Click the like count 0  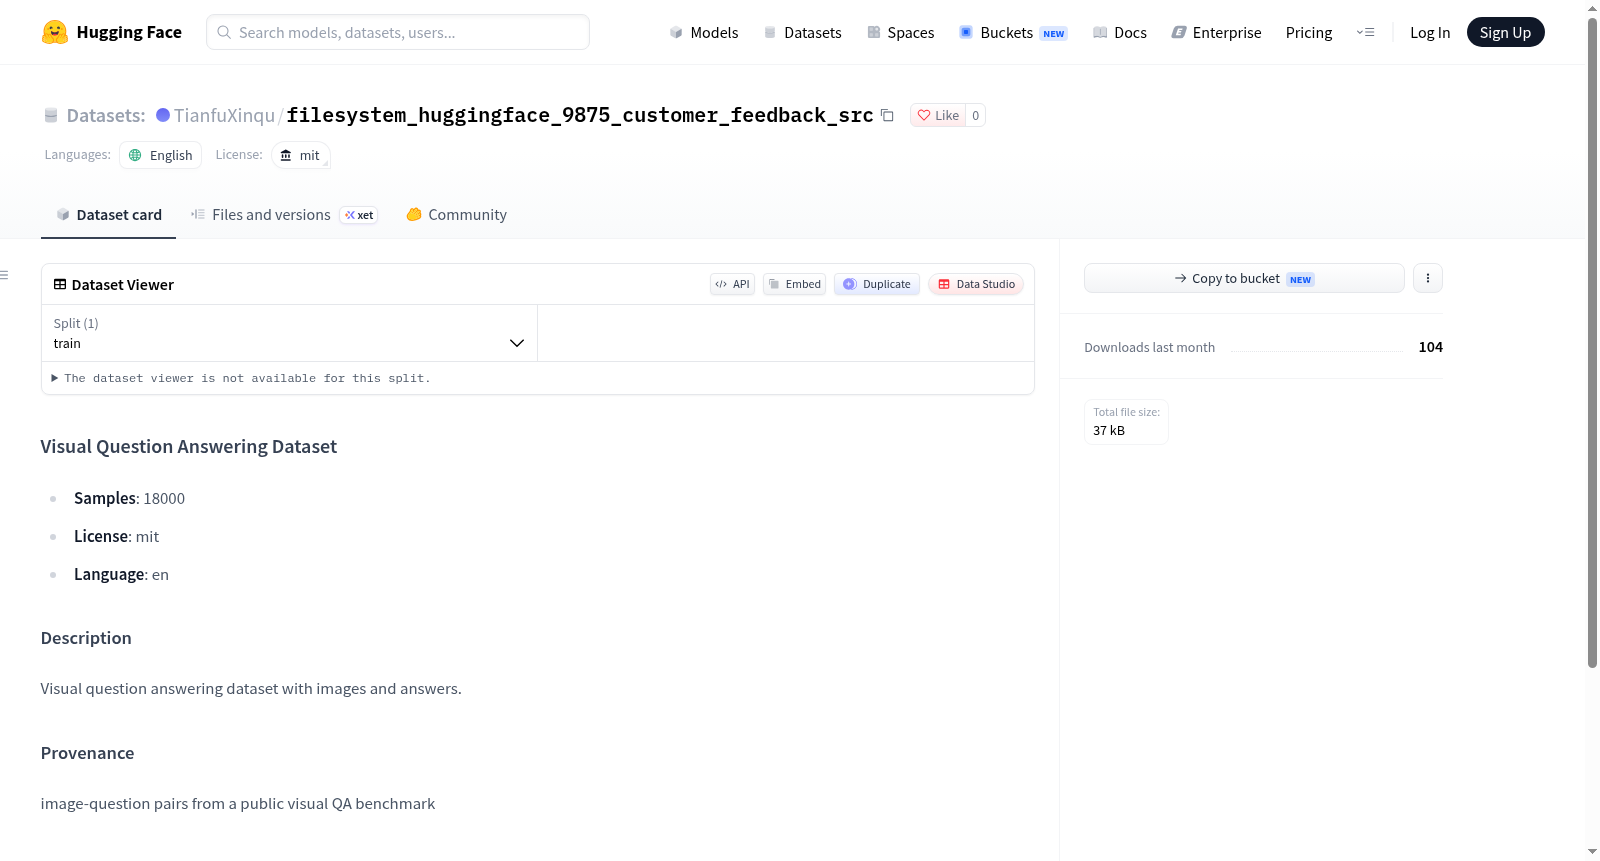[x=976, y=115]
